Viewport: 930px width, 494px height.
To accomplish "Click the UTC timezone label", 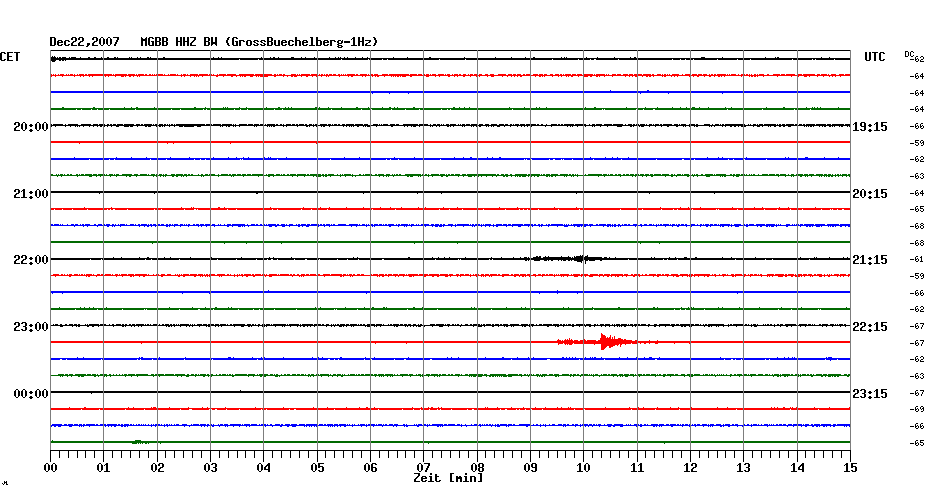I will click(875, 57).
